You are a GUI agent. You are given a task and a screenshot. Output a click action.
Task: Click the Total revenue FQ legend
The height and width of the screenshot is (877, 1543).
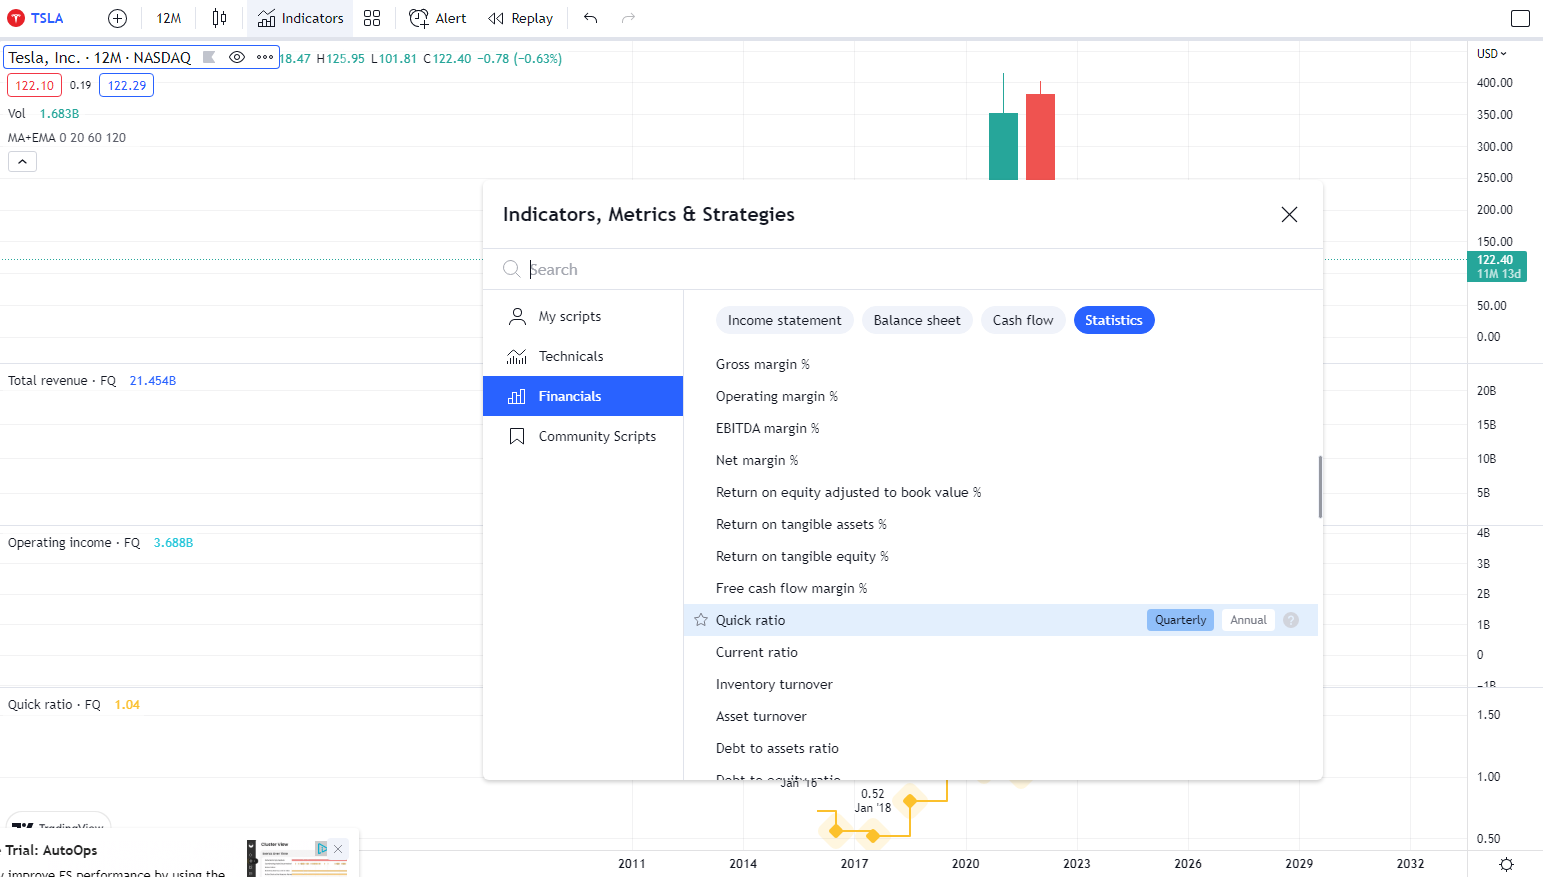[x=92, y=381]
